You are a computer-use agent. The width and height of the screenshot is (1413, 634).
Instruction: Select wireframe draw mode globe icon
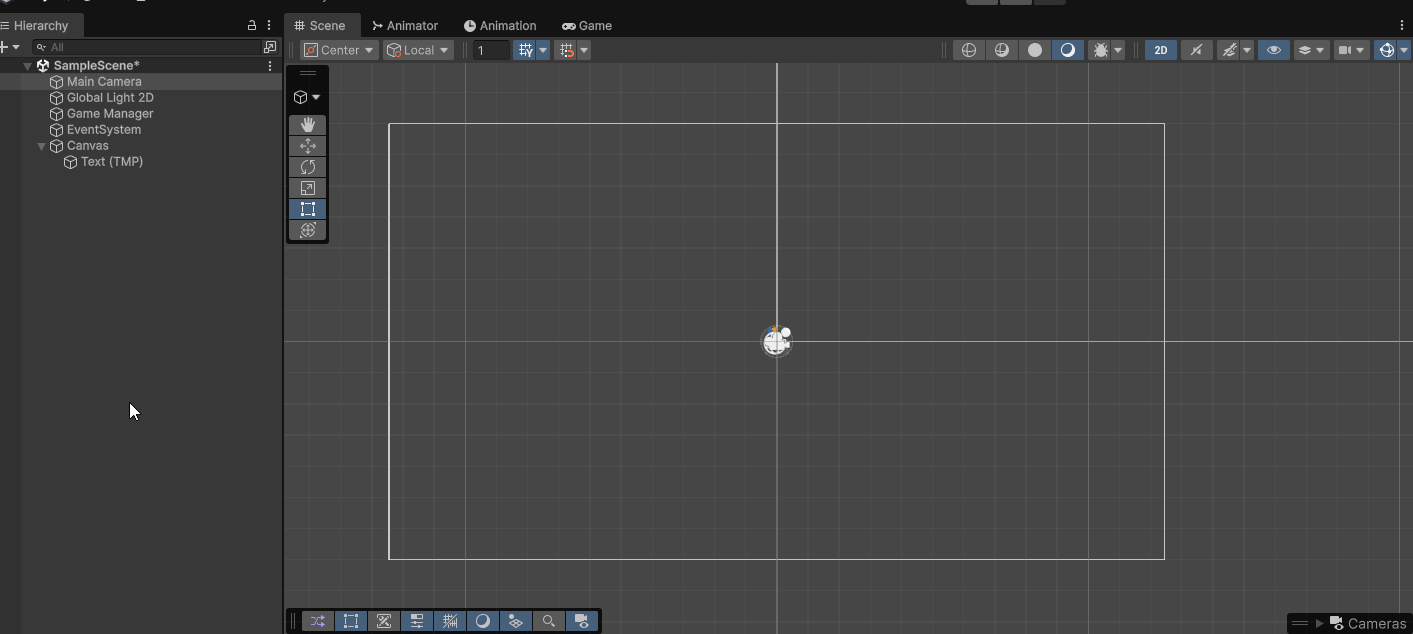coord(969,50)
